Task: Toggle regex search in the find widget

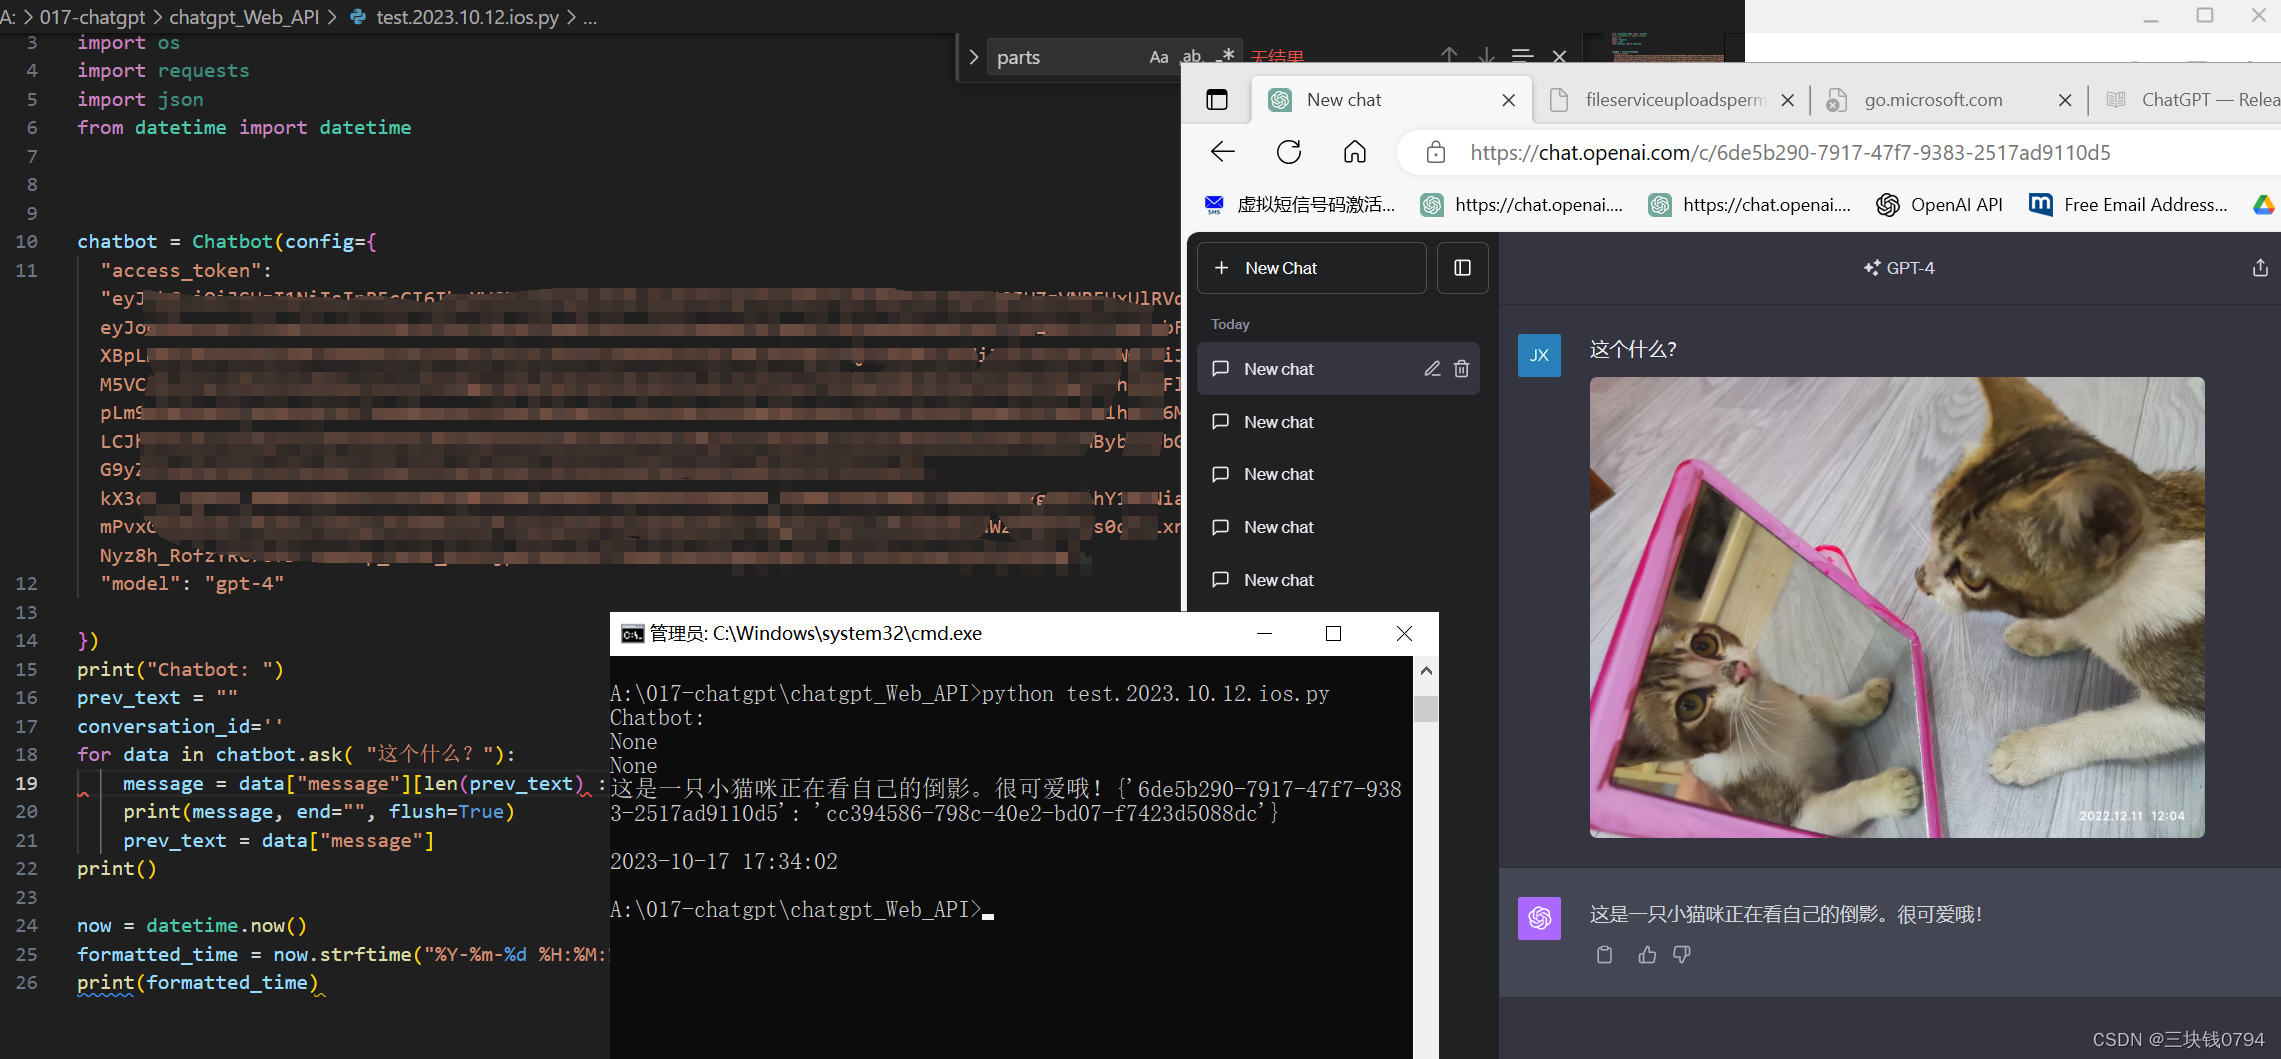Action: click(x=1227, y=56)
